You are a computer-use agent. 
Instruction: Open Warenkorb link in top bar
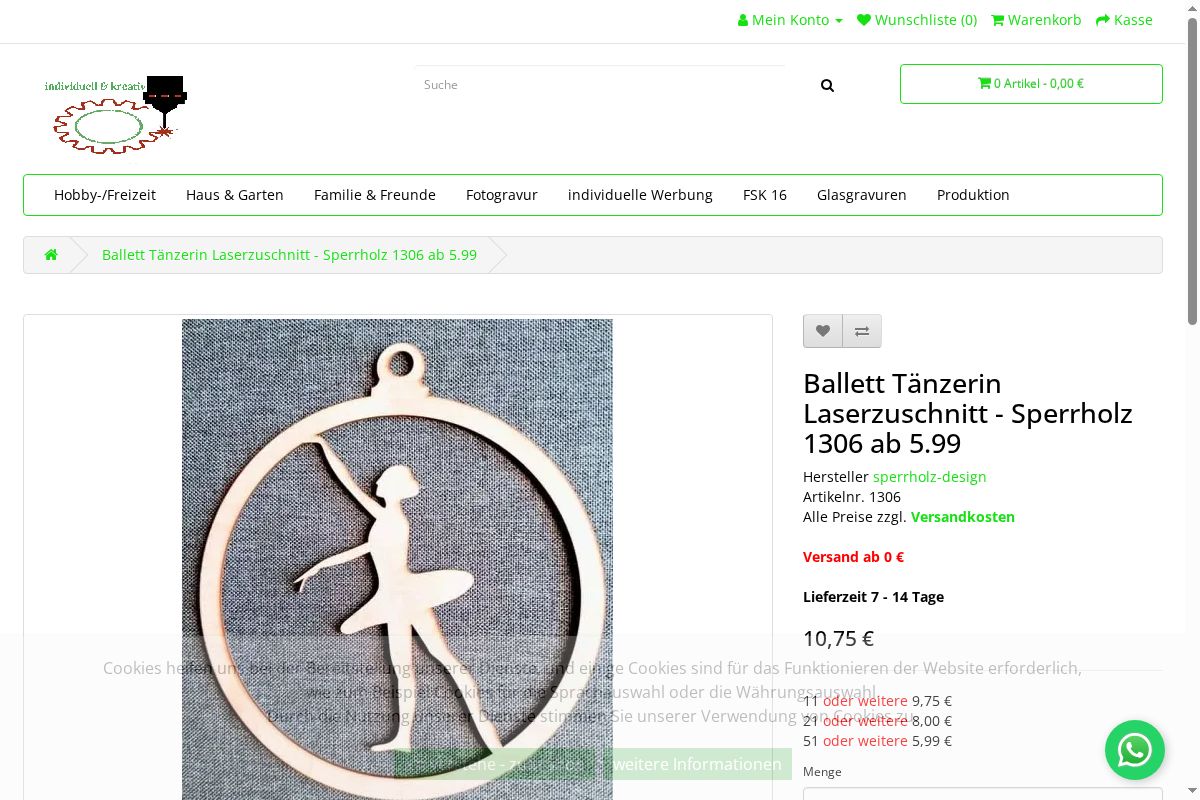click(1036, 20)
